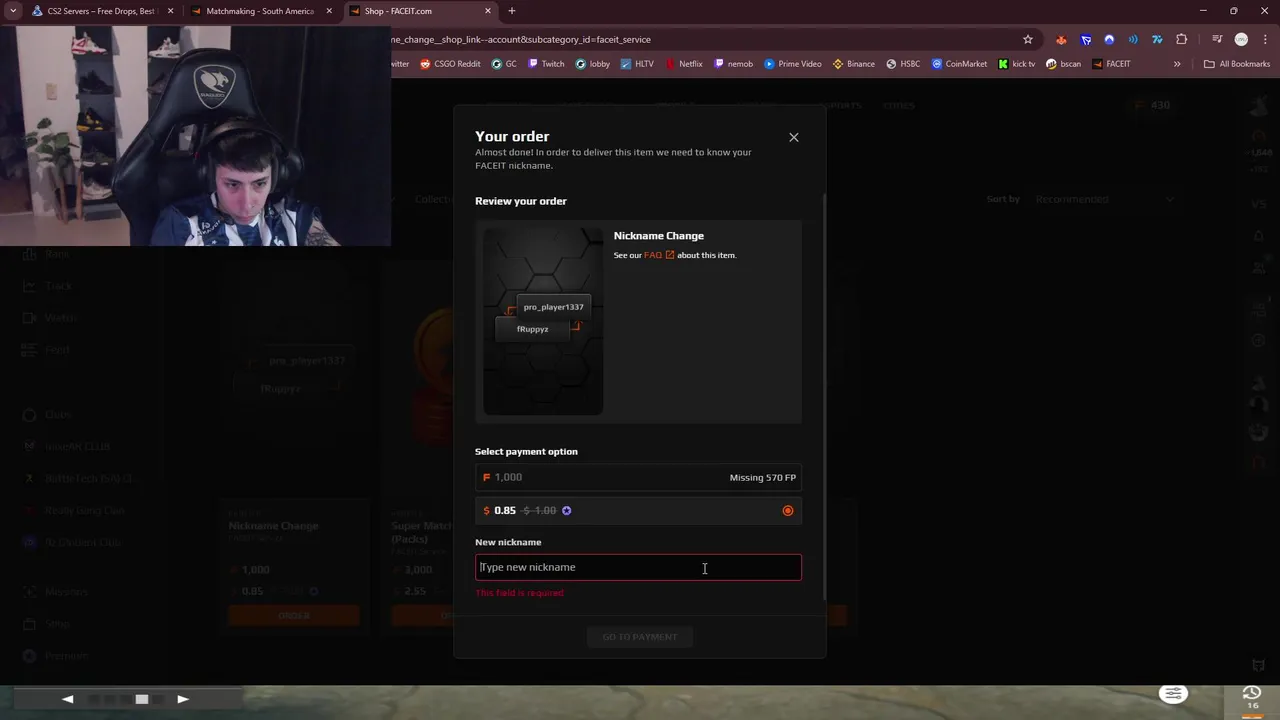Open the media control toolbar icon
1280x720 pixels.
tap(1217, 40)
